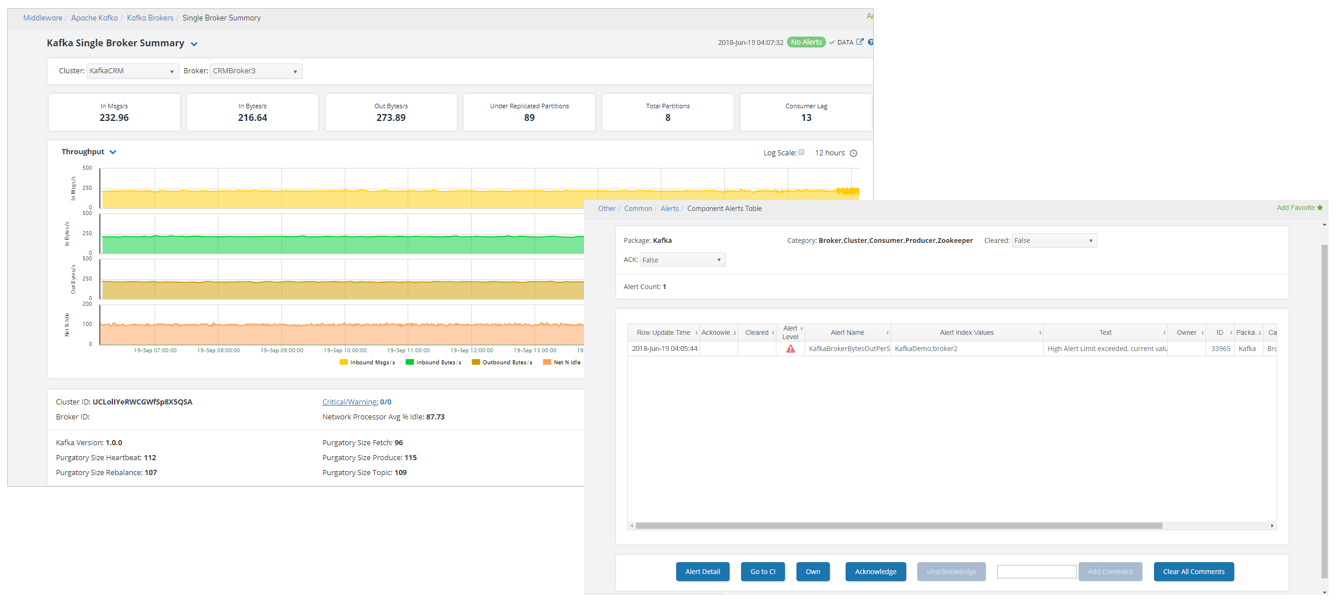
Task: Click the clock icon beside 12 hours
Action: (853, 153)
